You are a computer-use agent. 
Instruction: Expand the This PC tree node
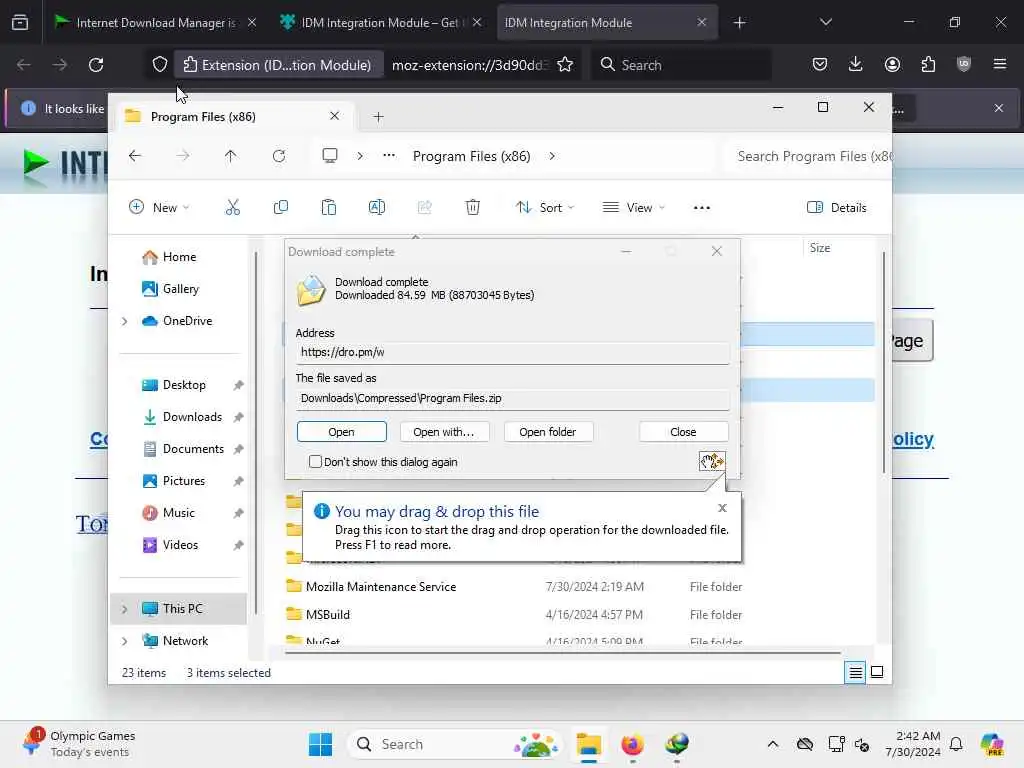point(124,609)
